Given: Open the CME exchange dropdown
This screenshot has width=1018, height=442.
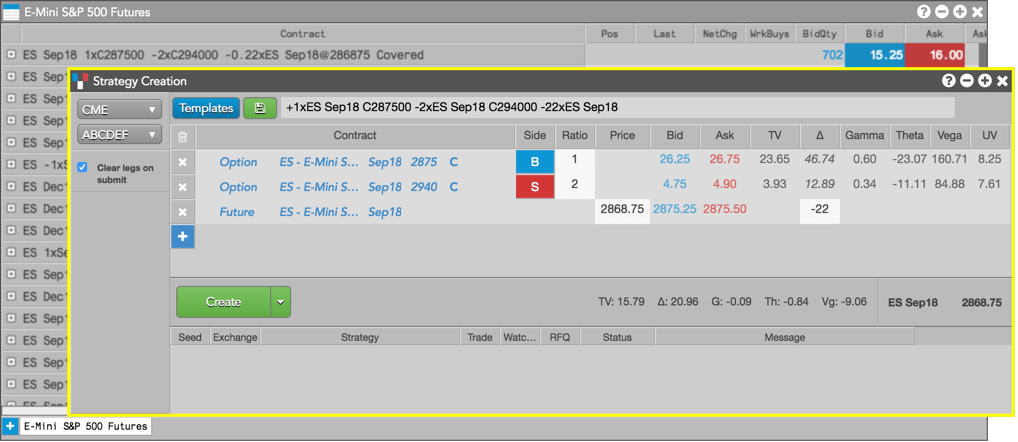Looking at the screenshot, I should point(119,110).
